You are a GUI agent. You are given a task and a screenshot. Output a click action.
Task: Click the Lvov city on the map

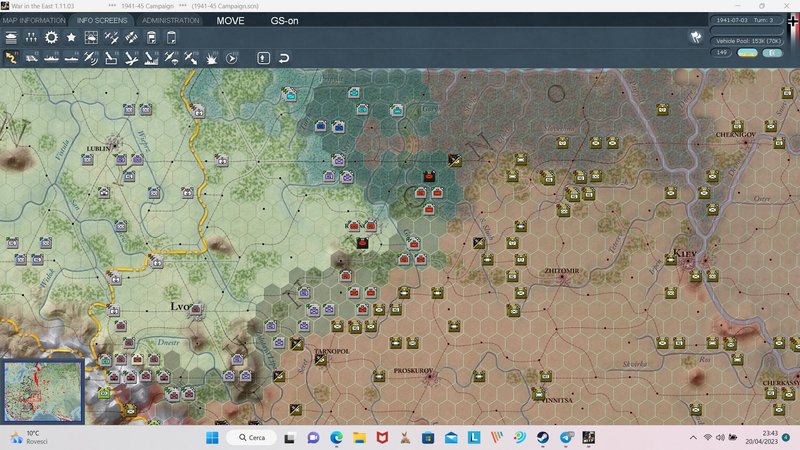[196, 308]
